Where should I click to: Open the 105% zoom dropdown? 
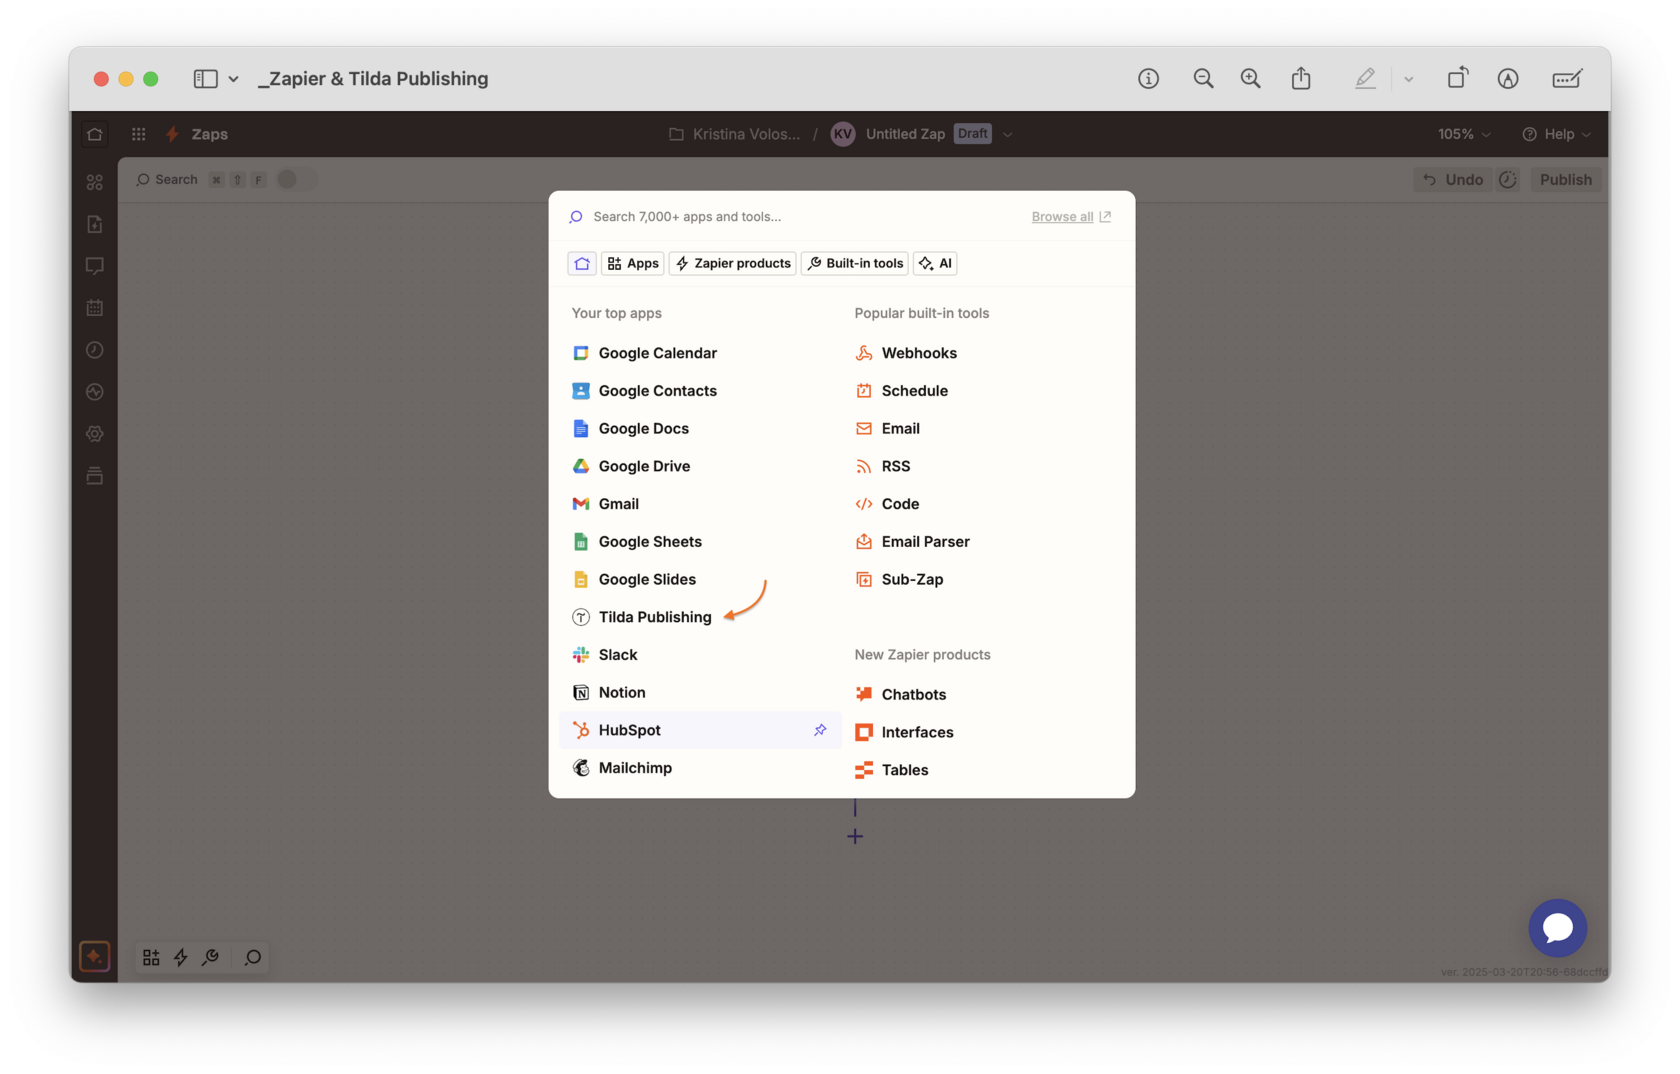(1464, 134)
